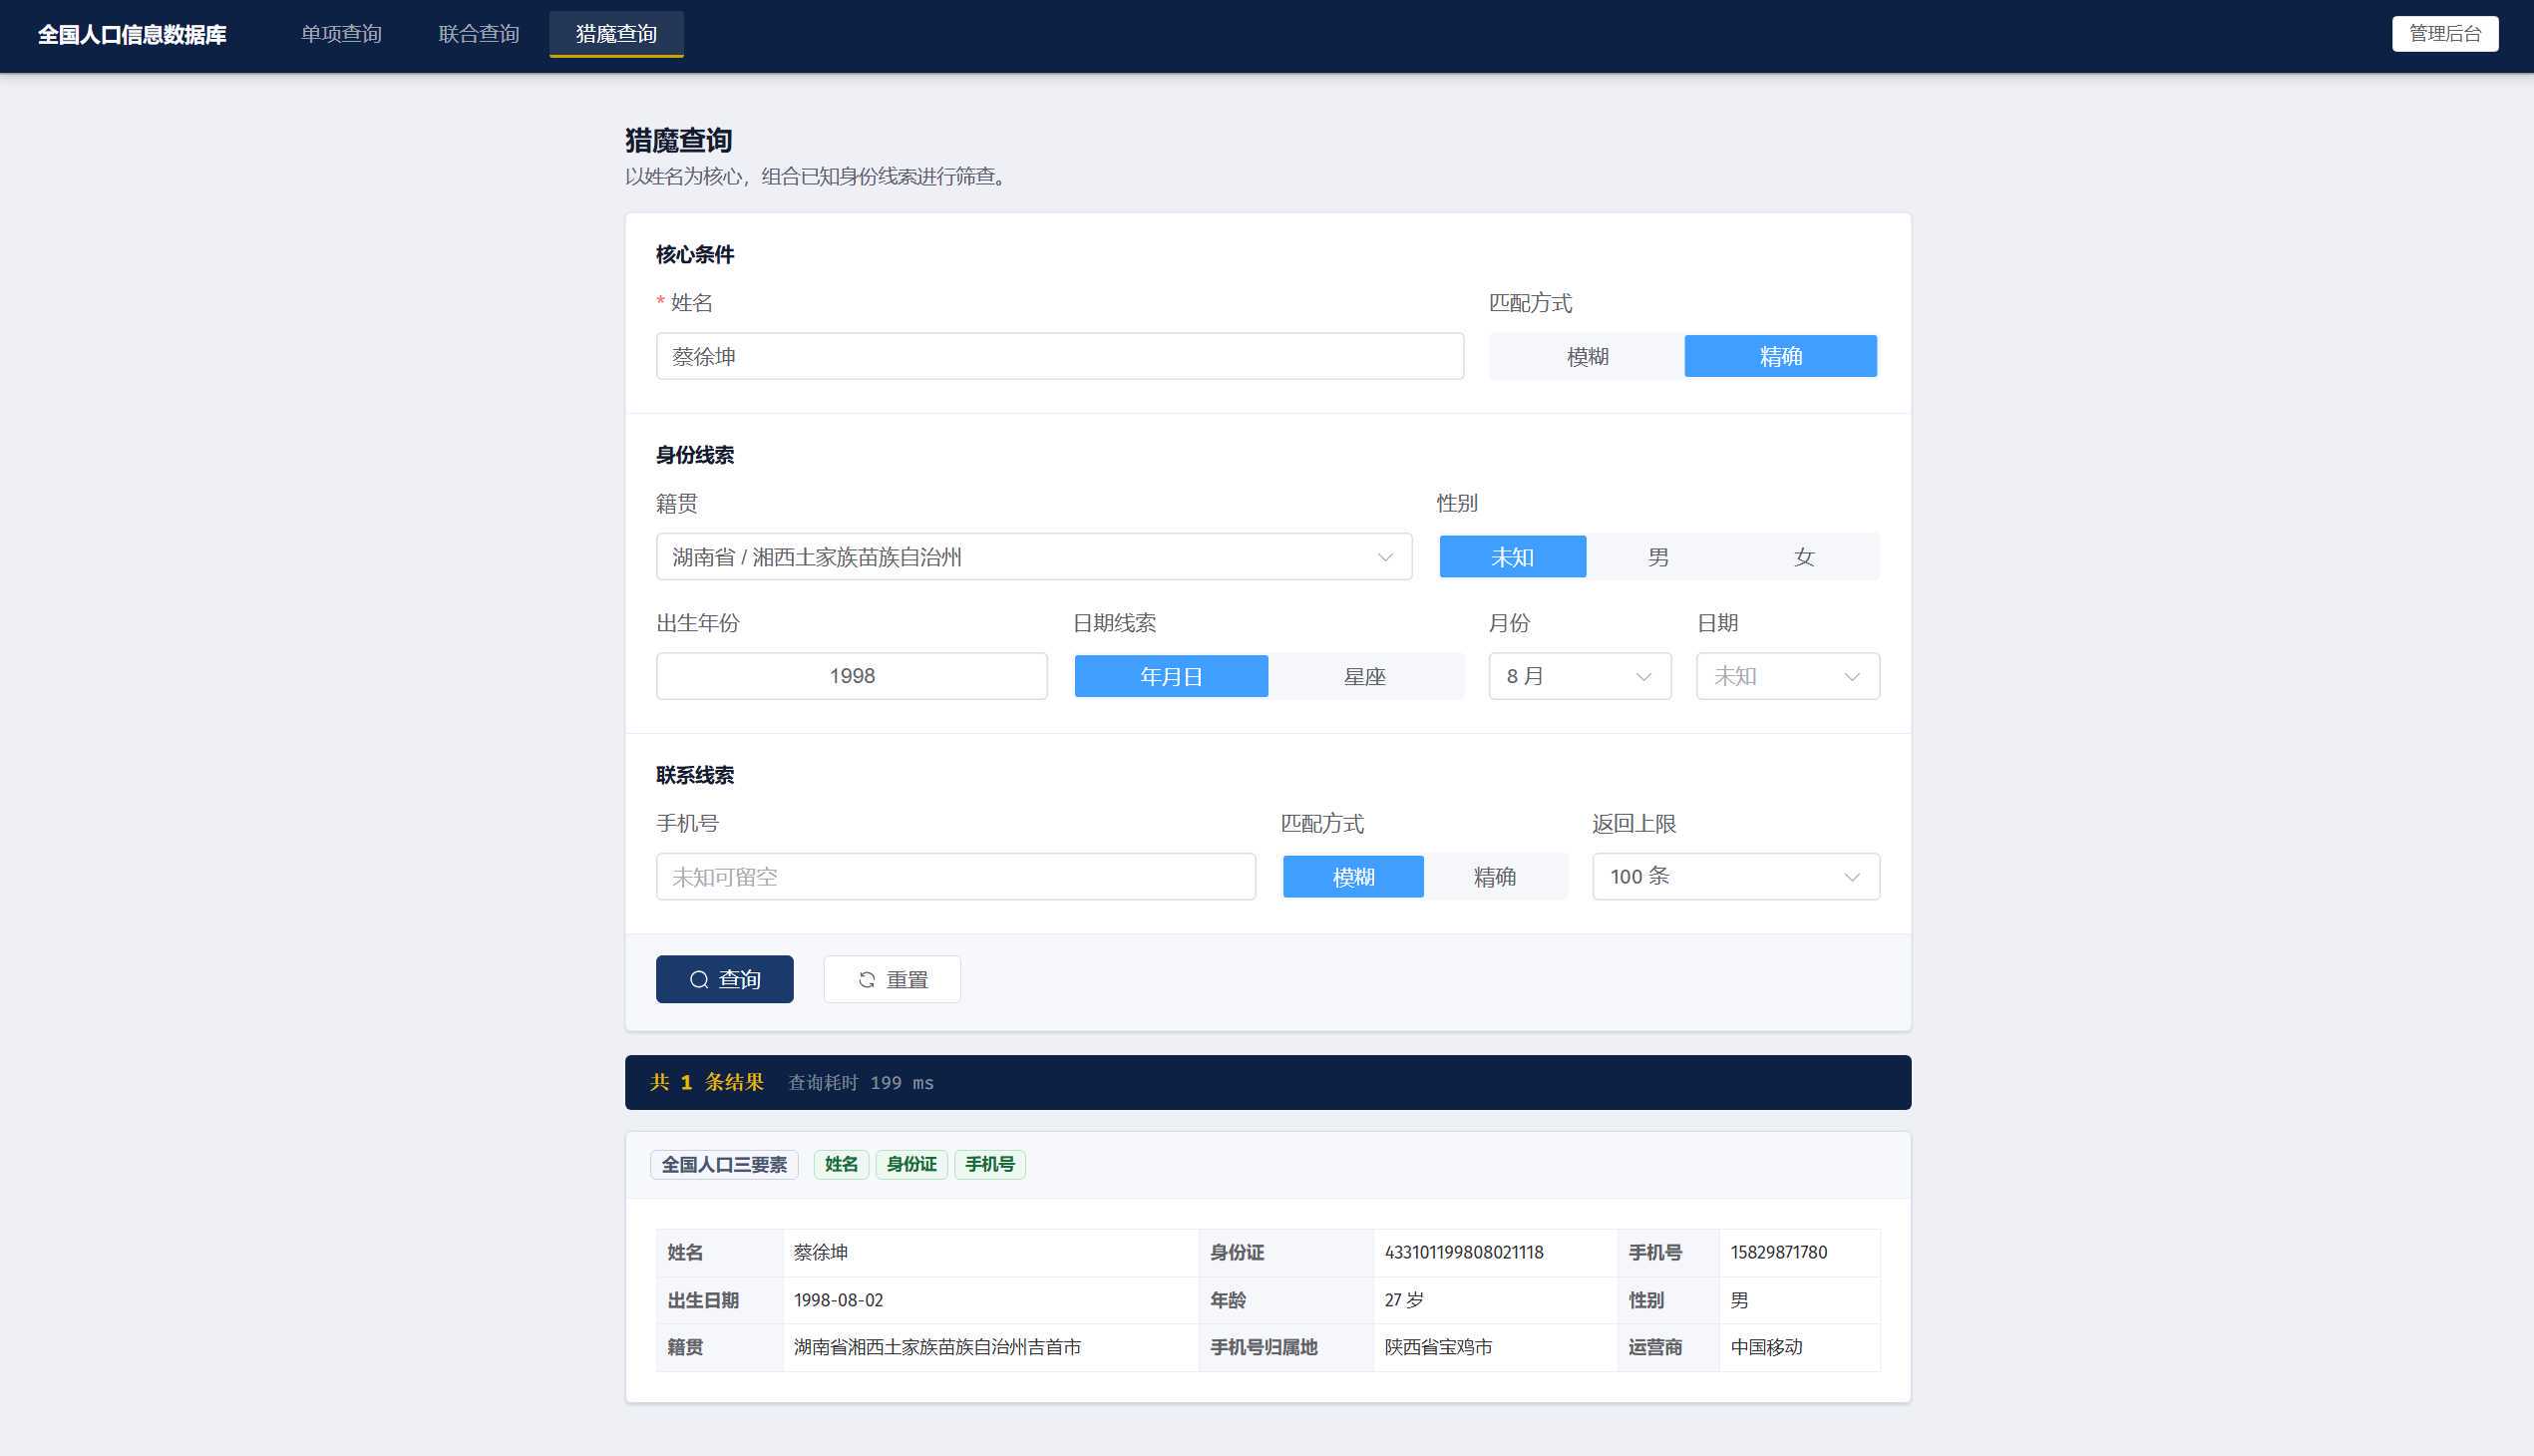Screen dimensions: 2534x1456
Task: Click the age value 27 岁
Action: tap(1404, 1301)
